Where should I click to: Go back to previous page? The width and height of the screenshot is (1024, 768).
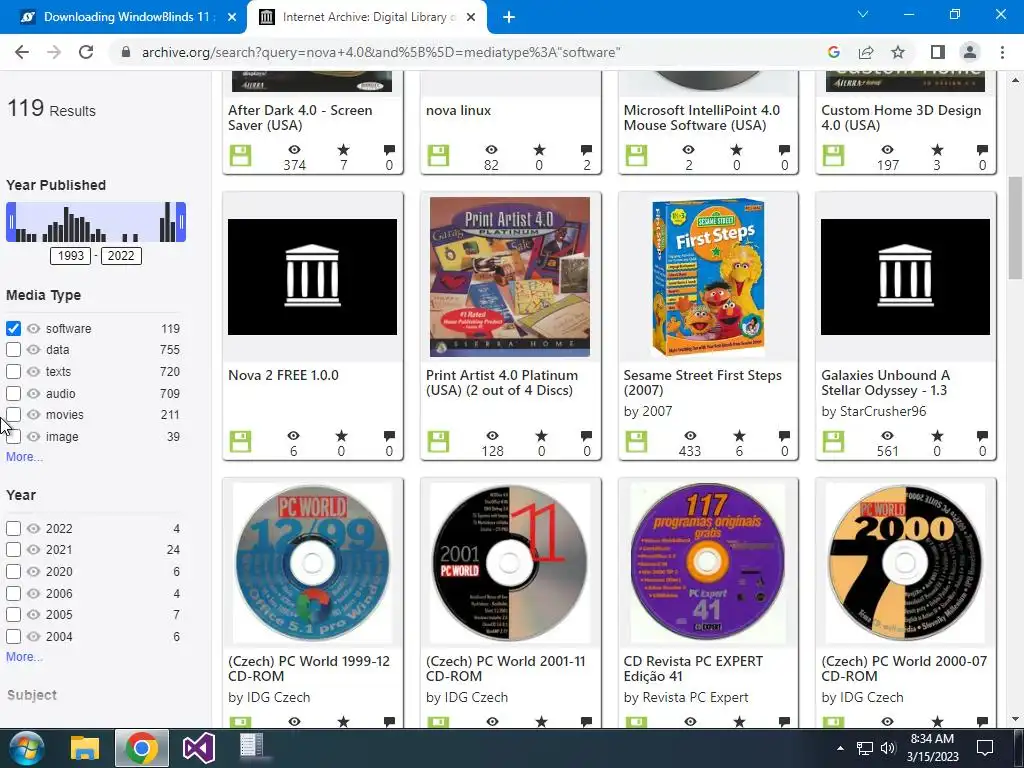tap(22, 52)
